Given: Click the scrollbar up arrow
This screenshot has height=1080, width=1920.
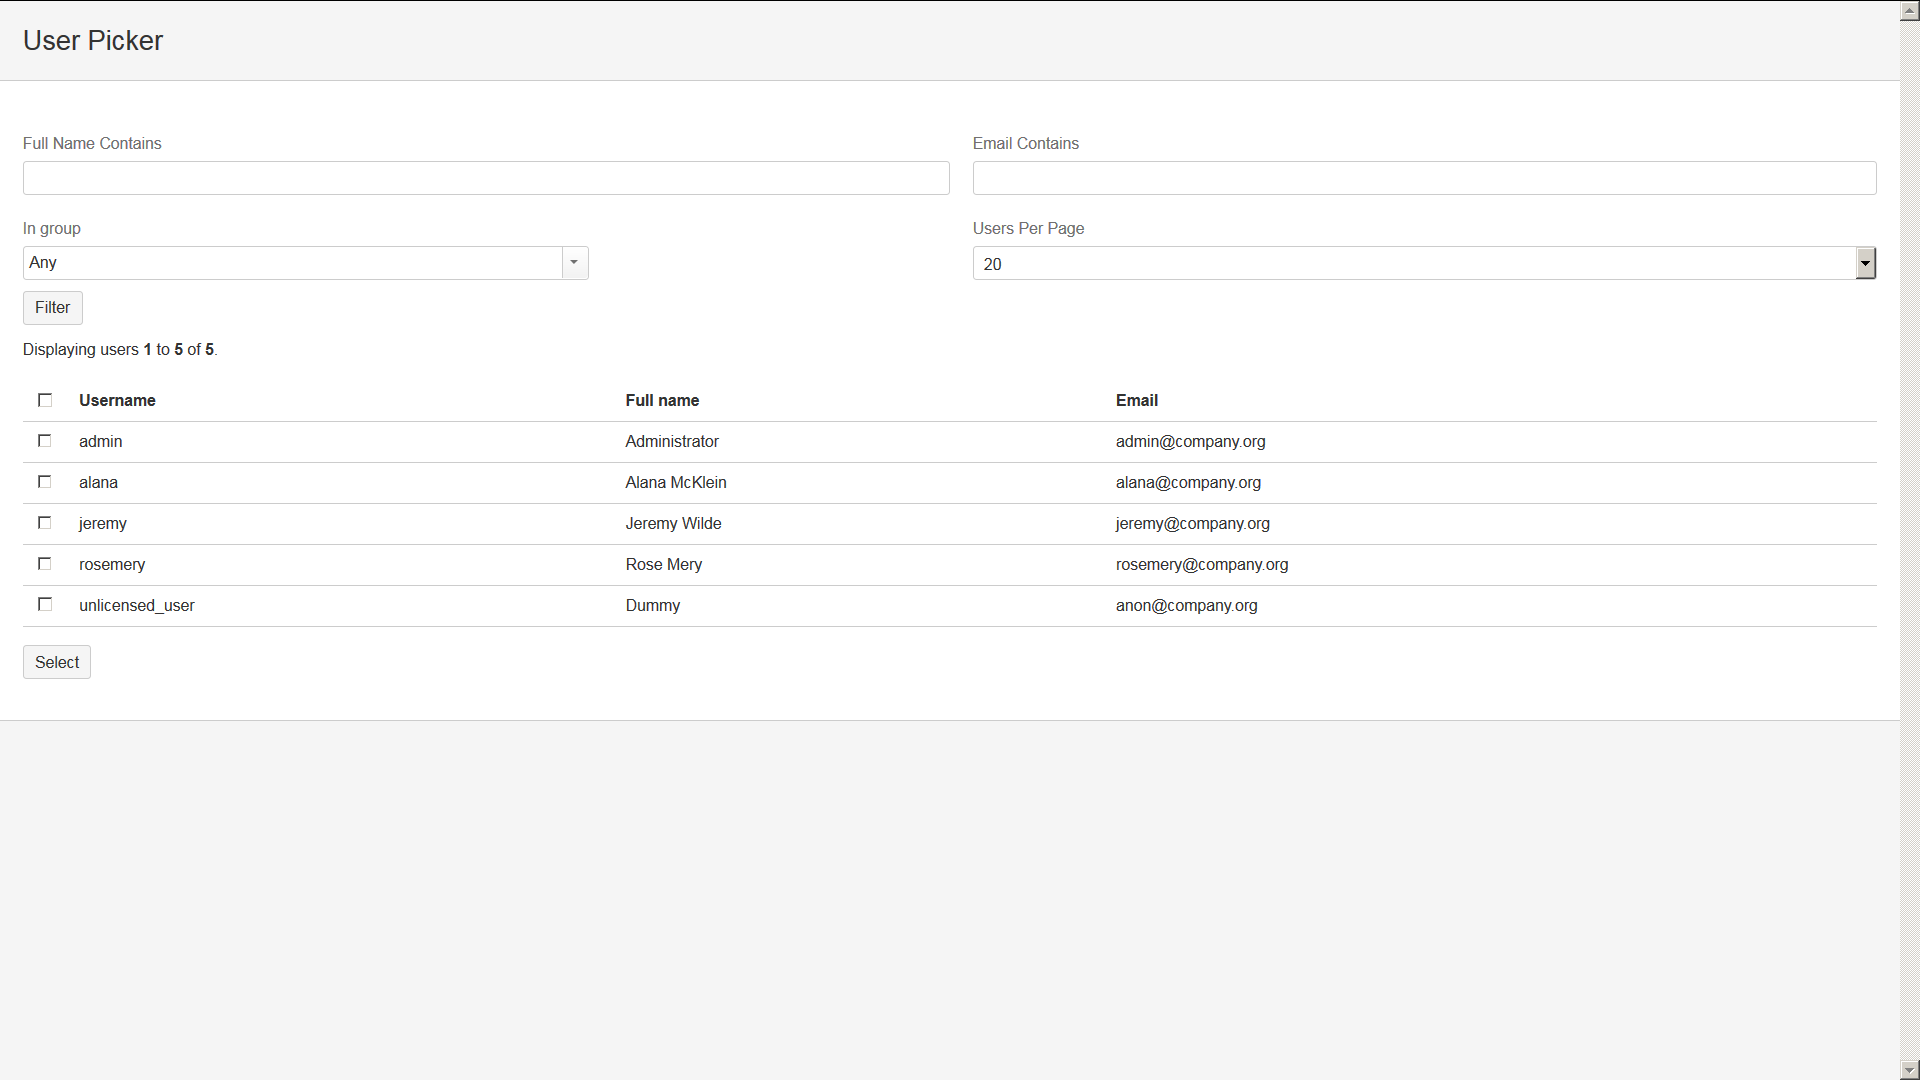Looking at the screenshot, I should (x=1909, y=11).
